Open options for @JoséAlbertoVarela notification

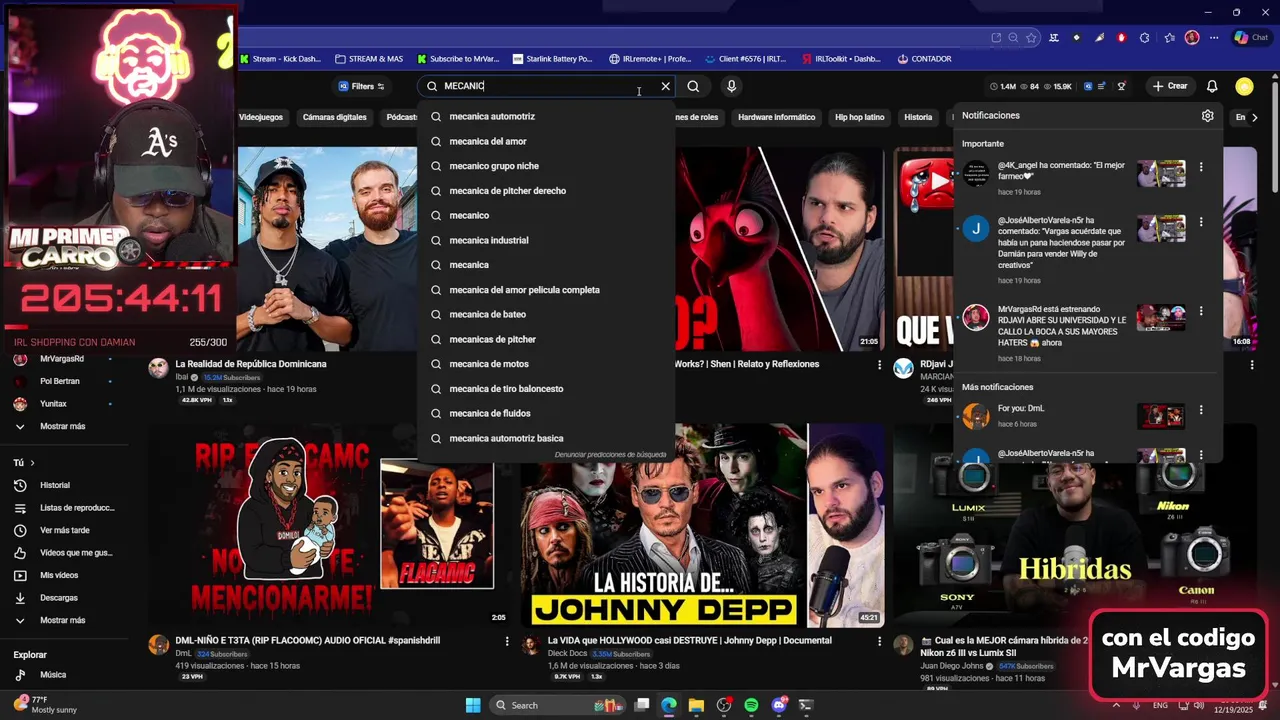point(1201,222)
